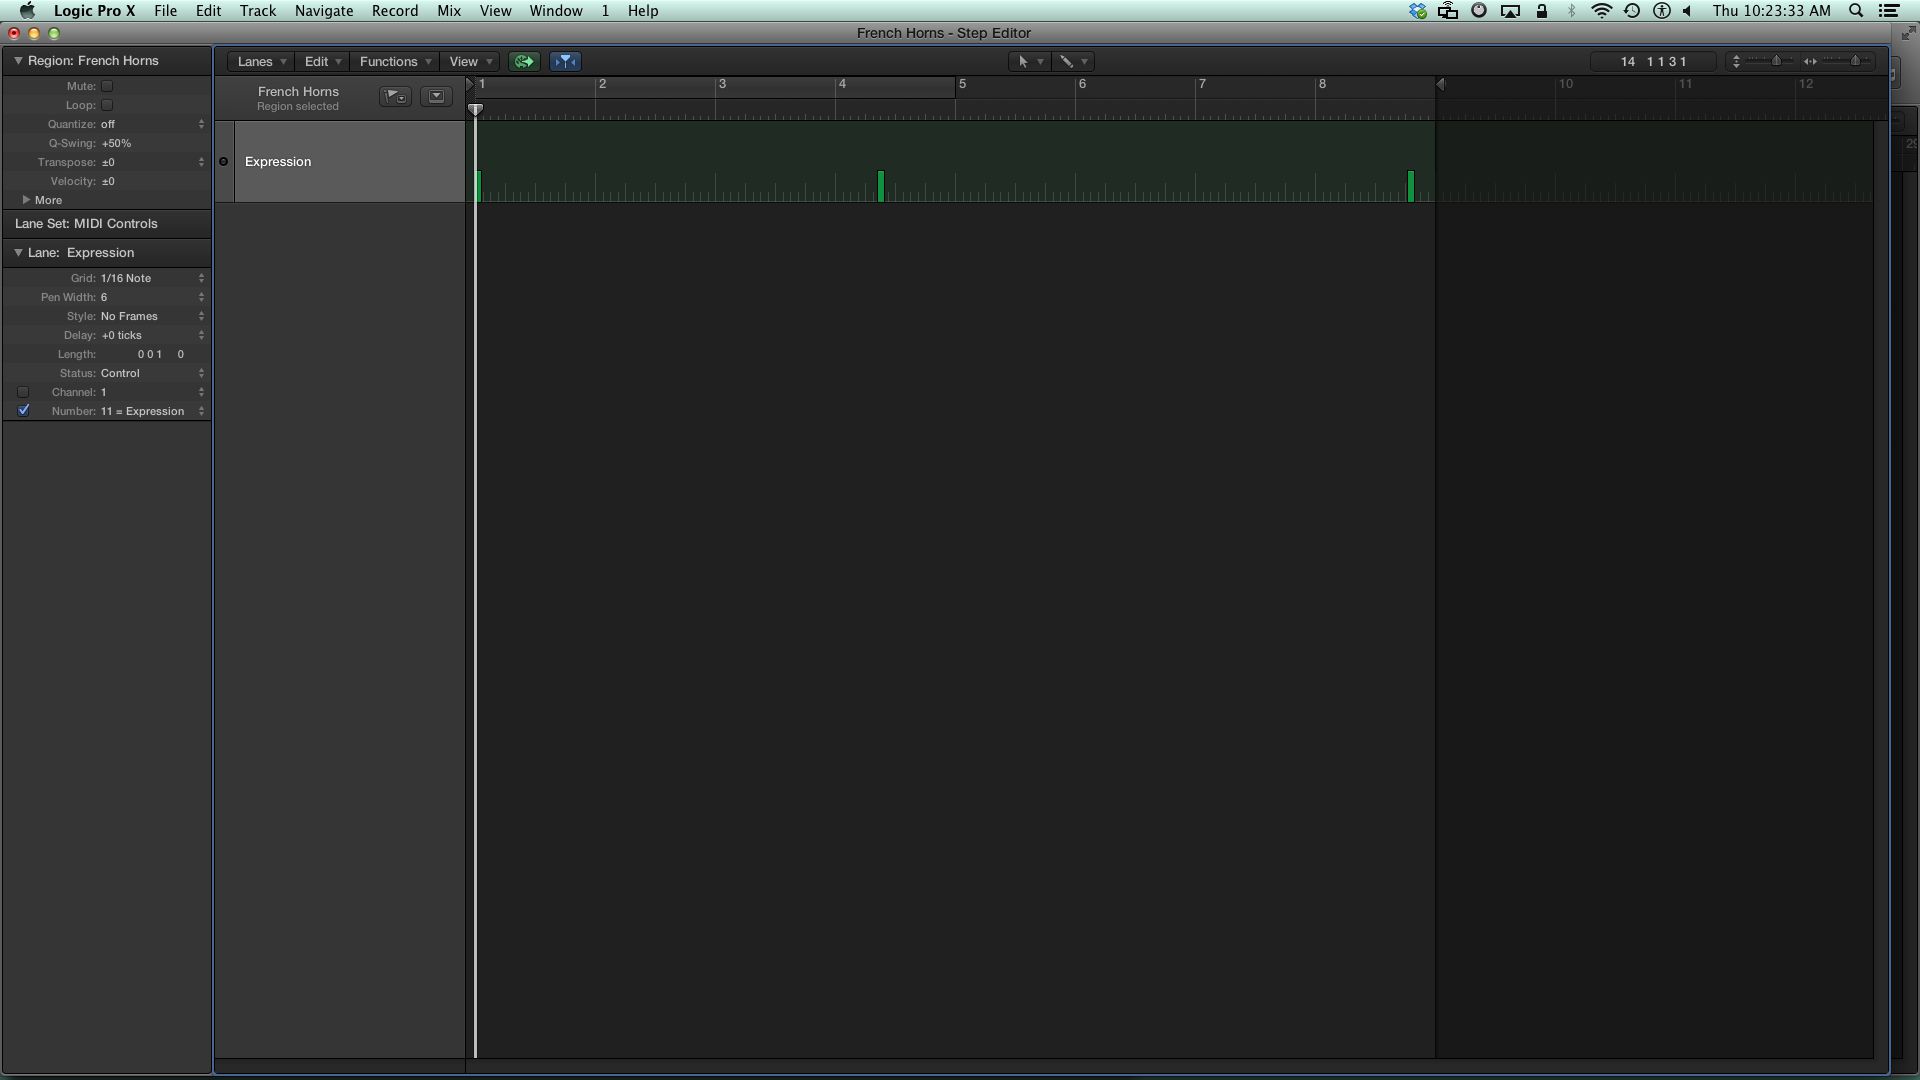This screenshot has width=1920, height=1080.
Task: Click the Time Machine menu bar icon
Action: pos(1632,11)
